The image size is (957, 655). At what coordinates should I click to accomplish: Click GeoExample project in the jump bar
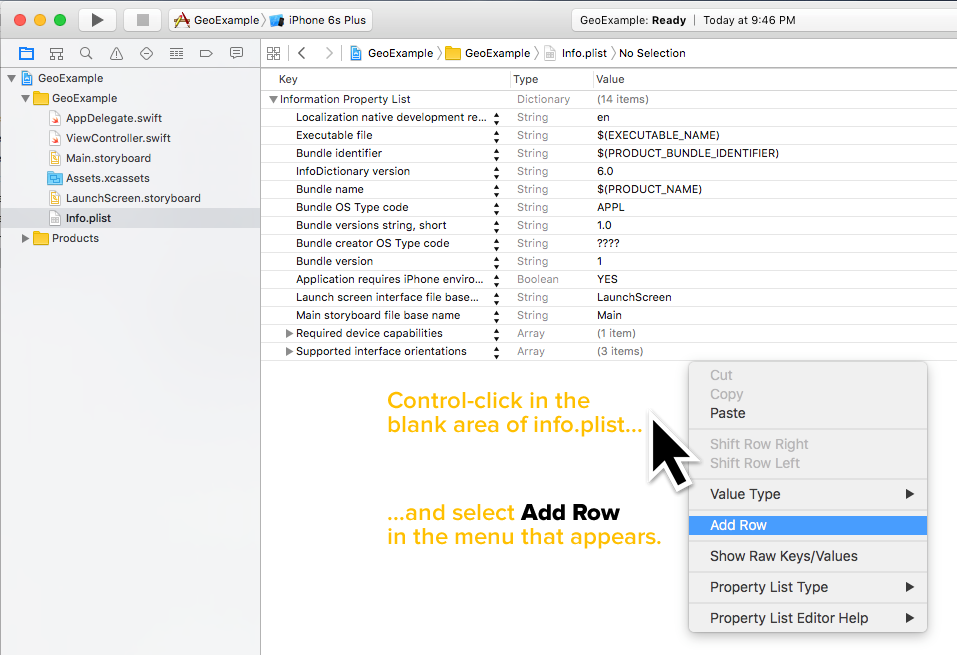(391, 54)
